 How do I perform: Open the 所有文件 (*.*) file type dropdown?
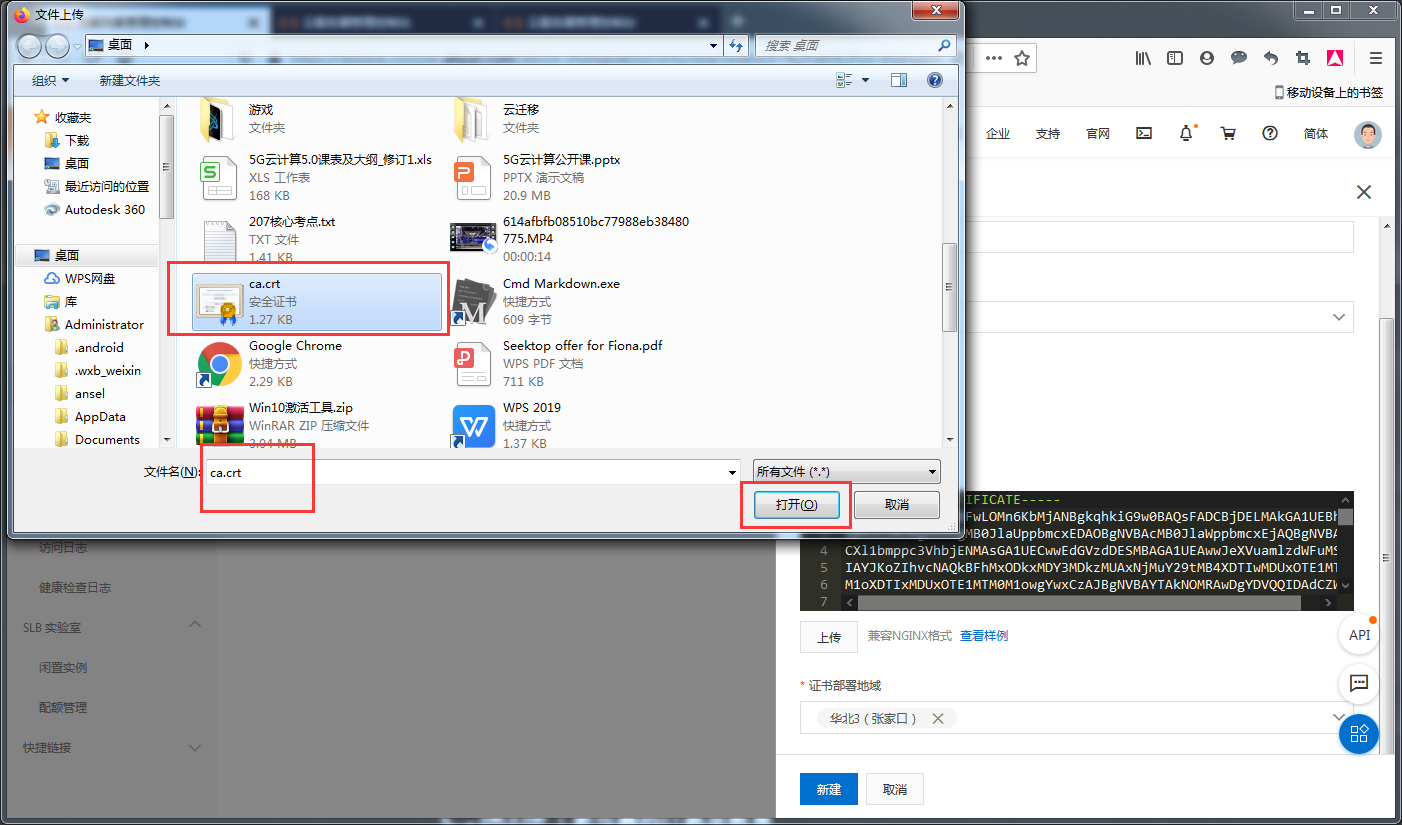pos(845,471)
